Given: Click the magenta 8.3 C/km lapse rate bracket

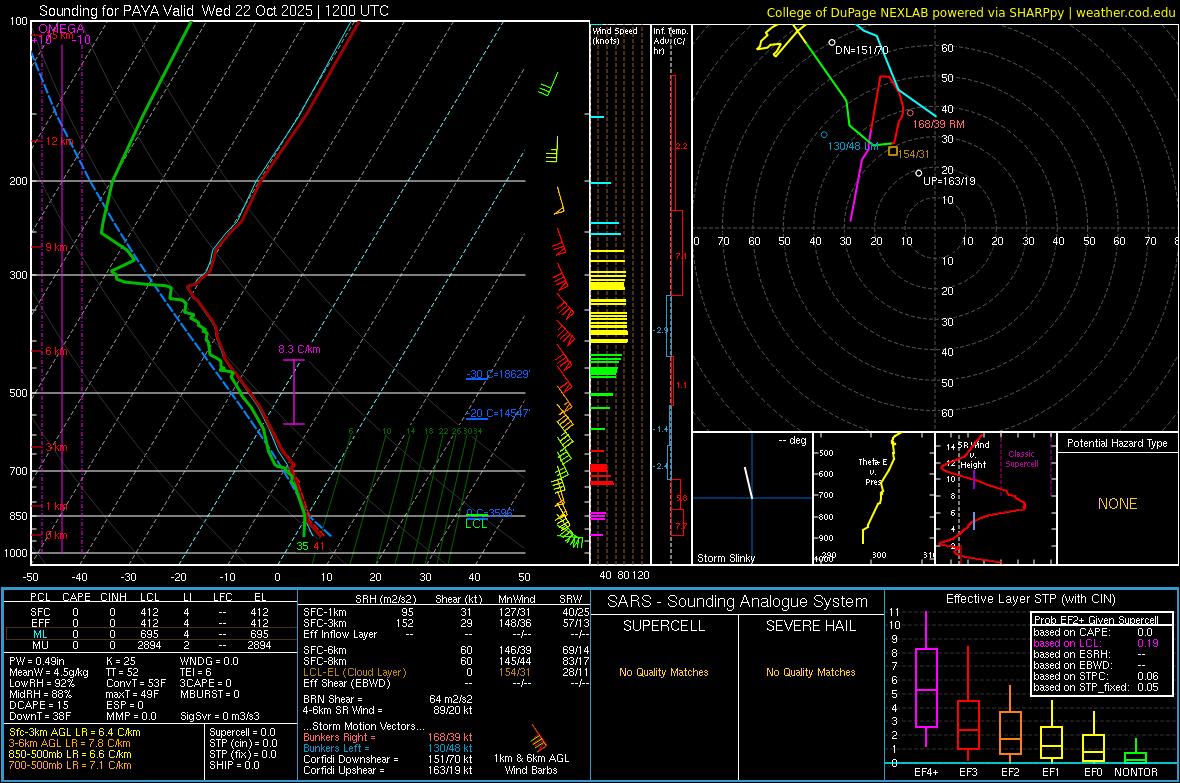Looking at the screenshot, I should (x=294, y=392).
